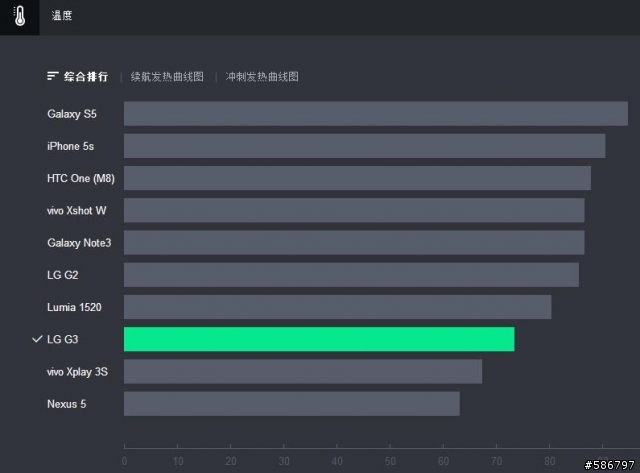Click the Lumia 1520 bar

coord(338,307)
